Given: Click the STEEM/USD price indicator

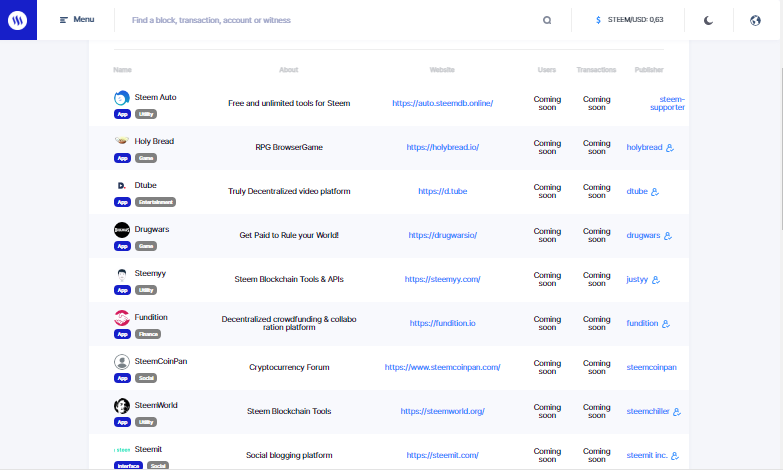Looking at the screenshot, I should (x=630, y=20).
